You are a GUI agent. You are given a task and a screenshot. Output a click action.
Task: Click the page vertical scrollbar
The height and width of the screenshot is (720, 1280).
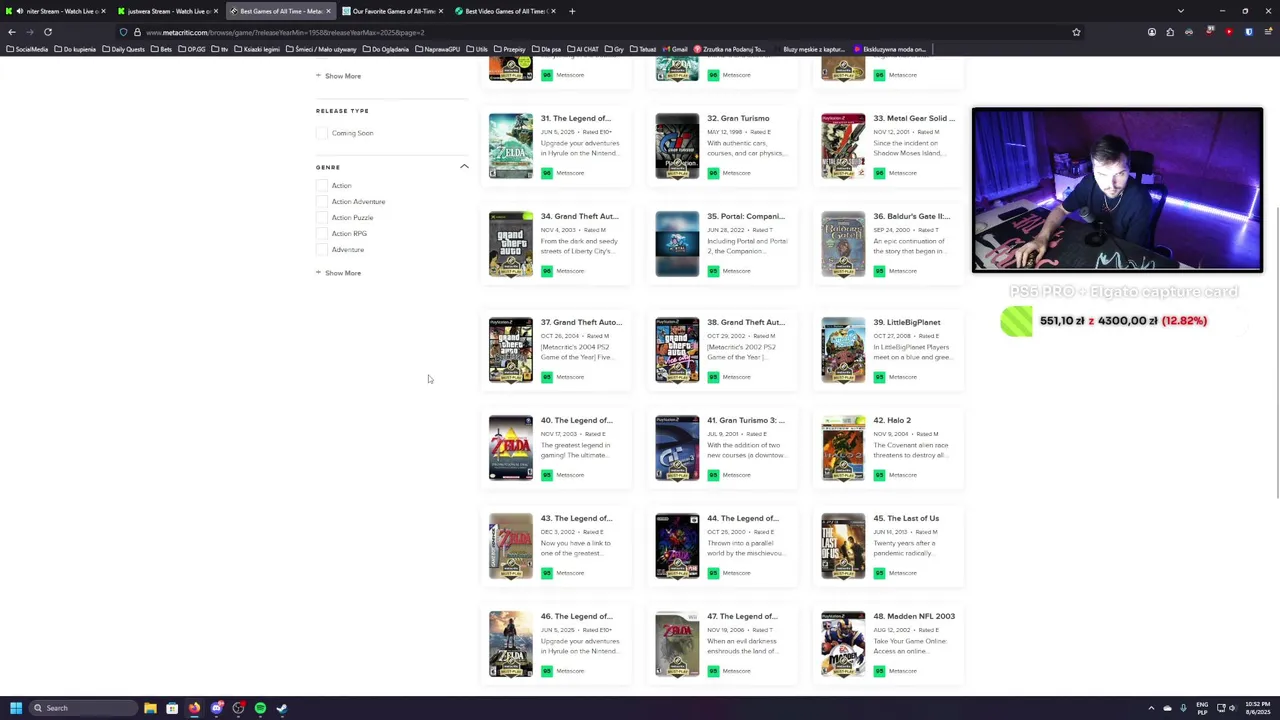click(x=1276, y=352)
